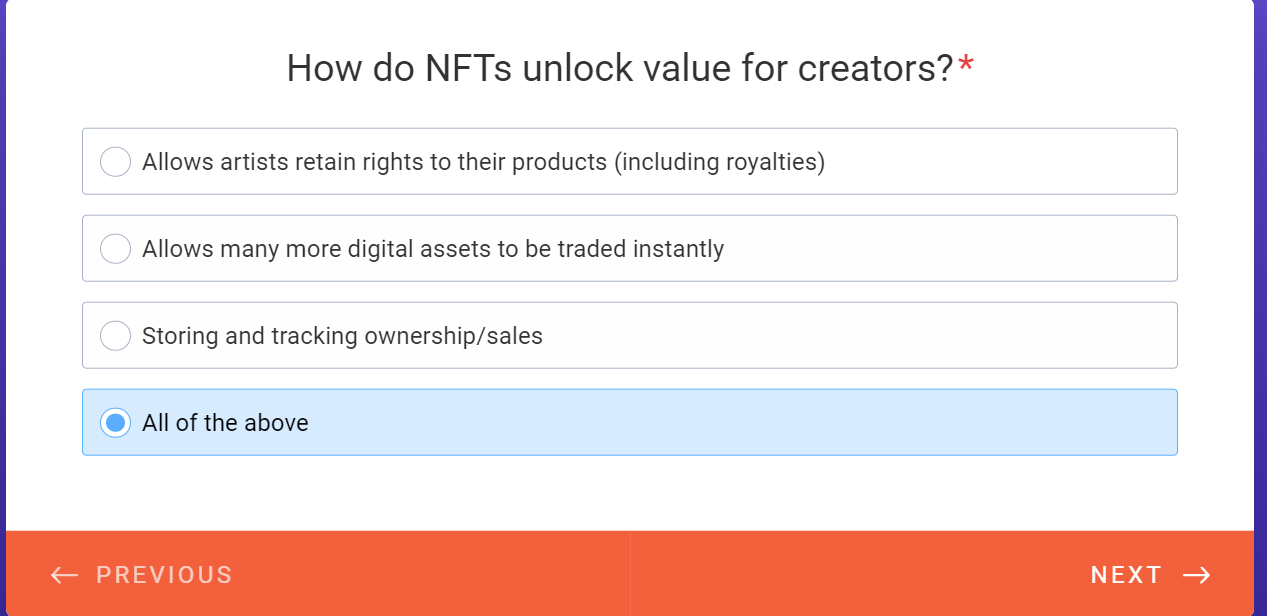Select the radio circle for traded instantly option

pos(116,249)
